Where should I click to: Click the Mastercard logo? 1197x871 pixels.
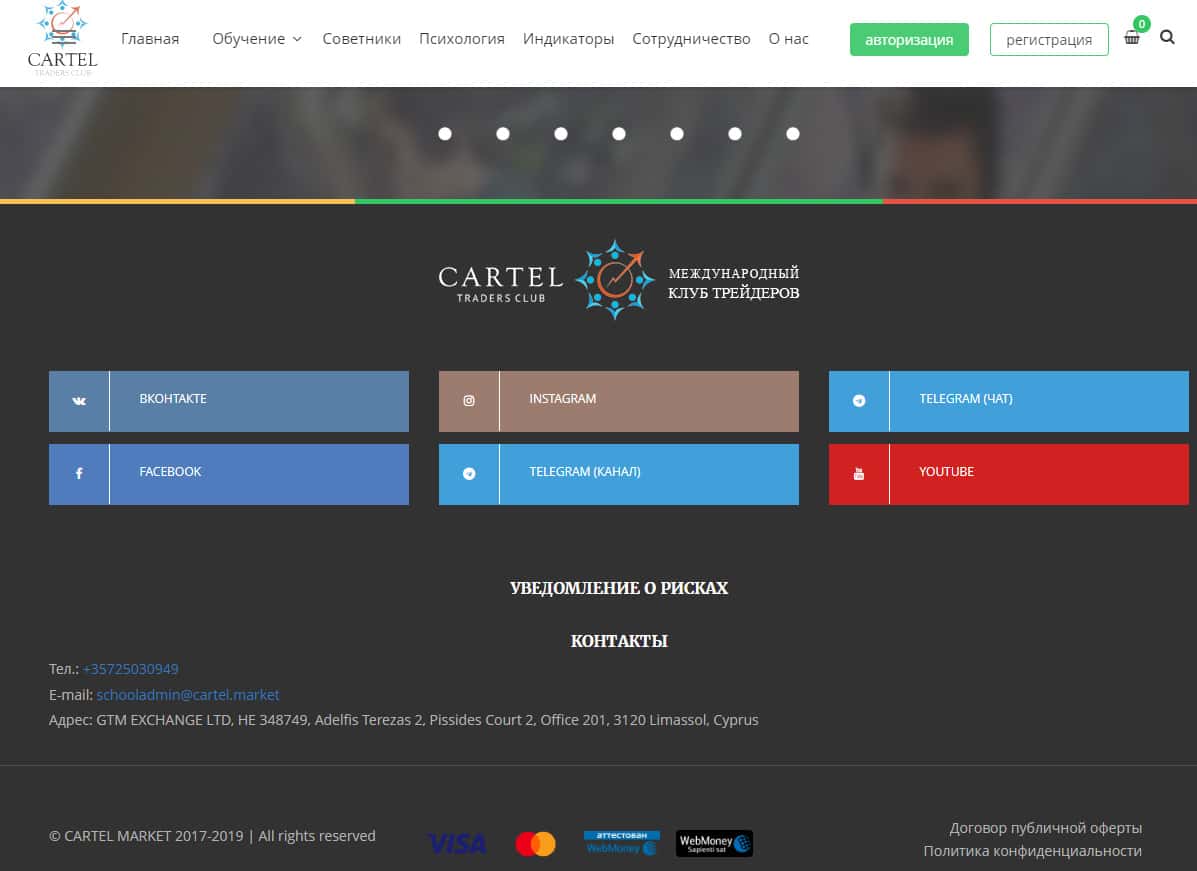(535, 844)
